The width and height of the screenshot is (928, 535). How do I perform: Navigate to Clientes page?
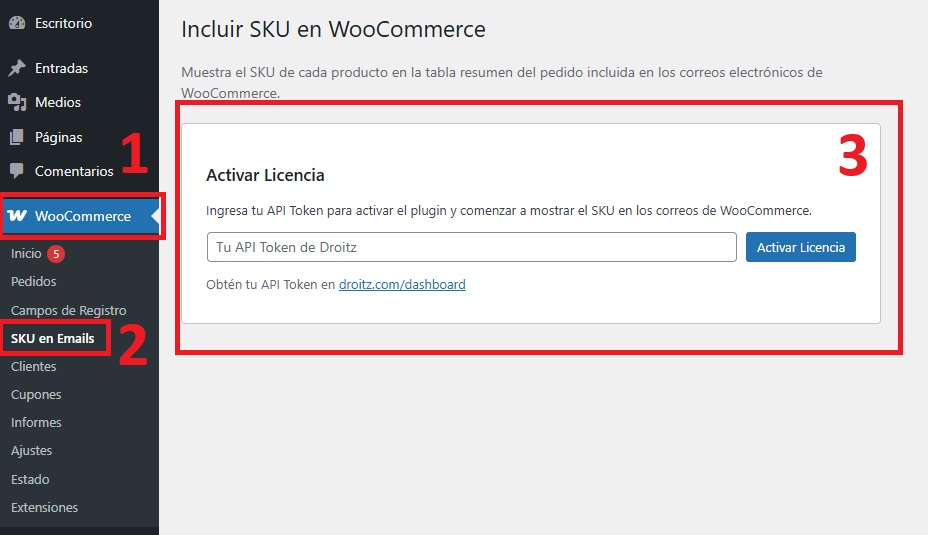tap(34, 367)
